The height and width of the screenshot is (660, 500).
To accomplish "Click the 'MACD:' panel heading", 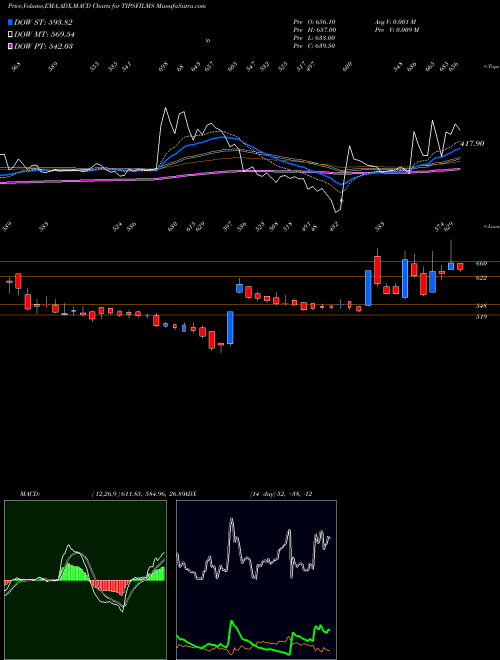I will click(x=30, y=494).
